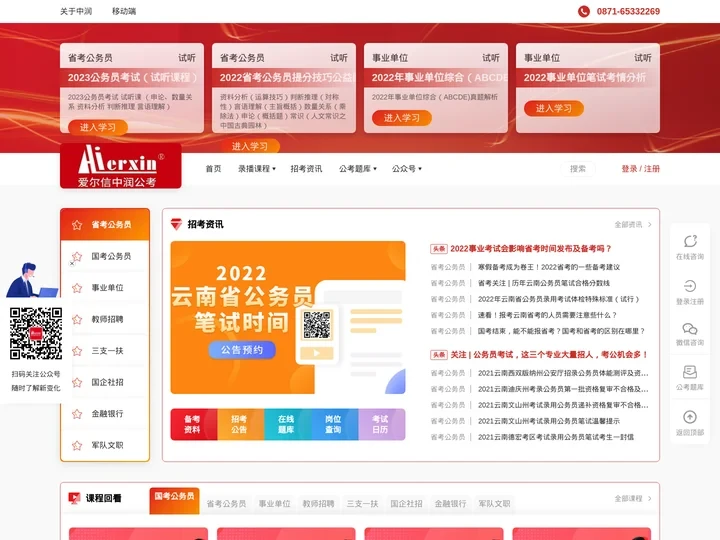This screenshot has width=720, height=540.
Task: Click the 返回顶部 up-arrow icon
Action: [x=690, y=417]
